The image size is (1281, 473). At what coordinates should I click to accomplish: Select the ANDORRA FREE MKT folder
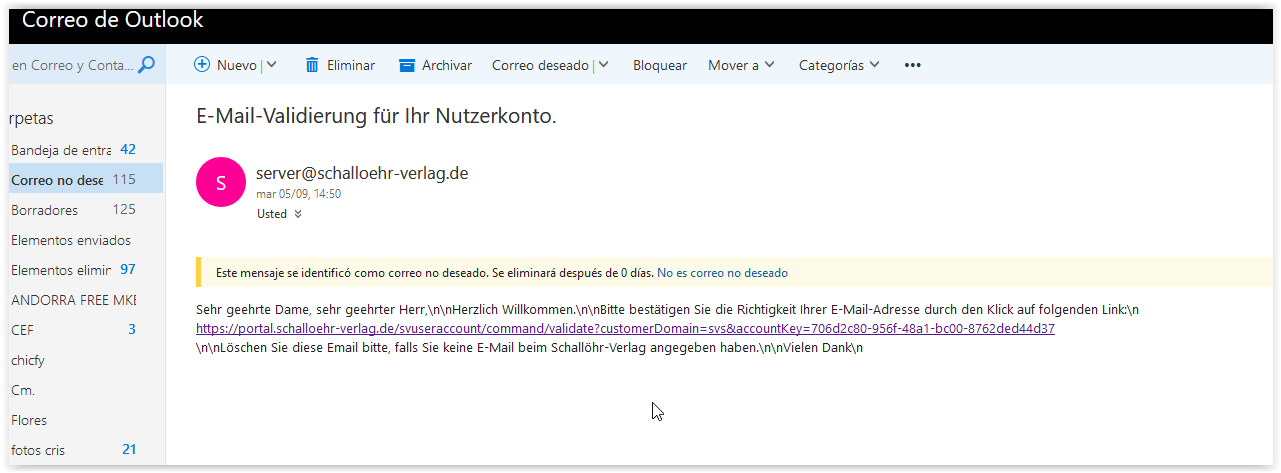pyautogui.click(x=72, y=300)
